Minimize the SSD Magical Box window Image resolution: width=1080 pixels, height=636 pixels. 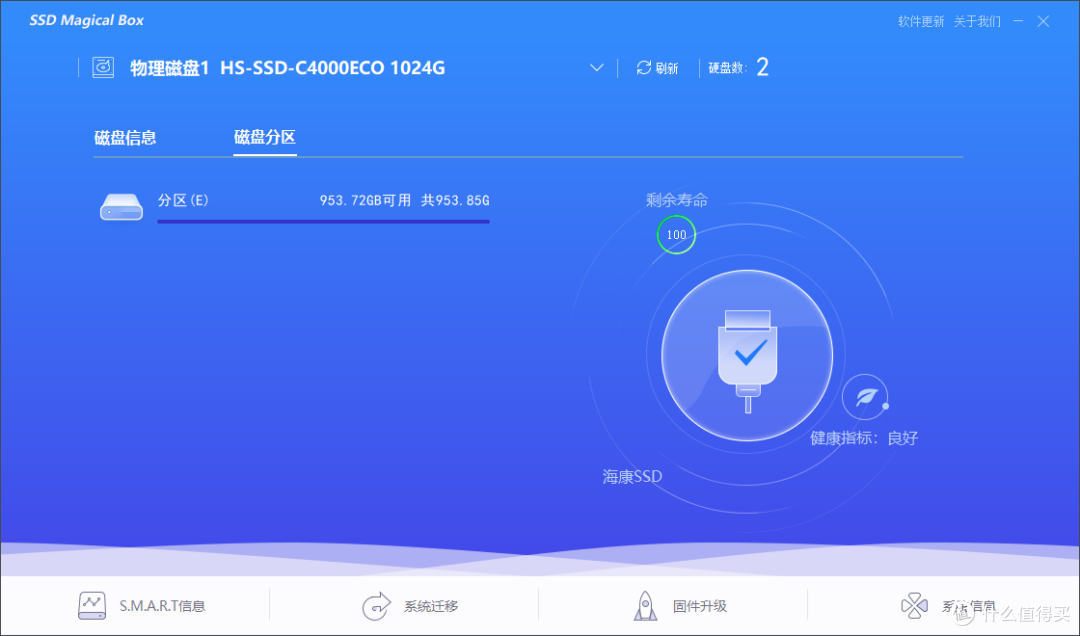[1018, 21]
